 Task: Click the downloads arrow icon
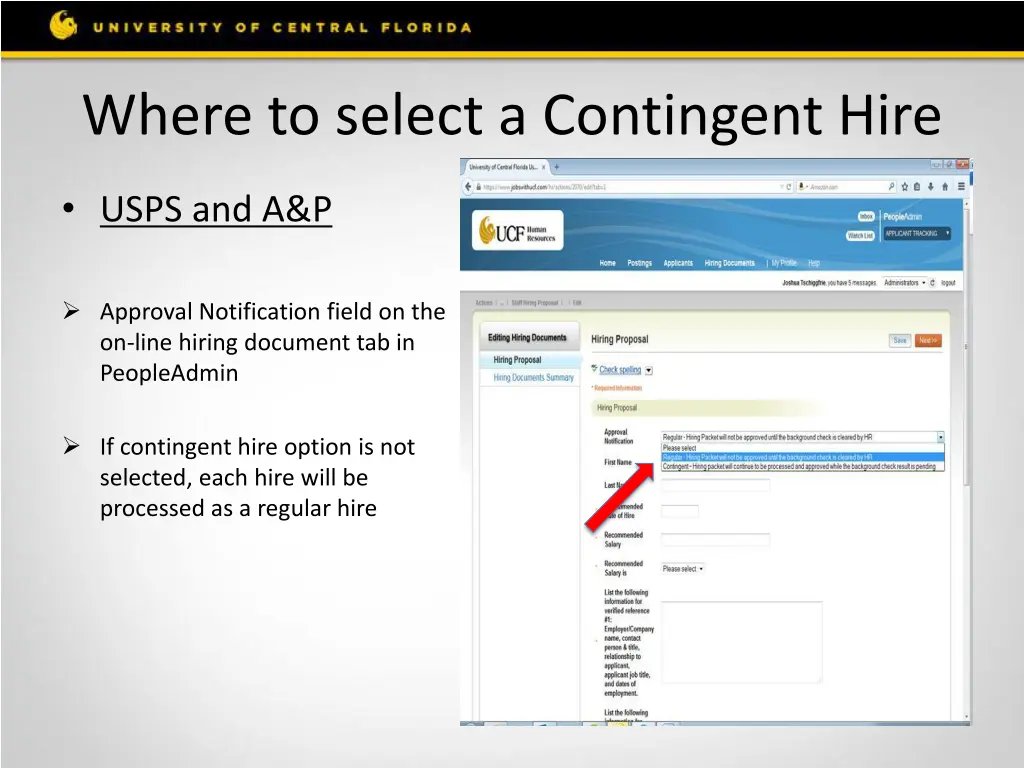point(931,187)
